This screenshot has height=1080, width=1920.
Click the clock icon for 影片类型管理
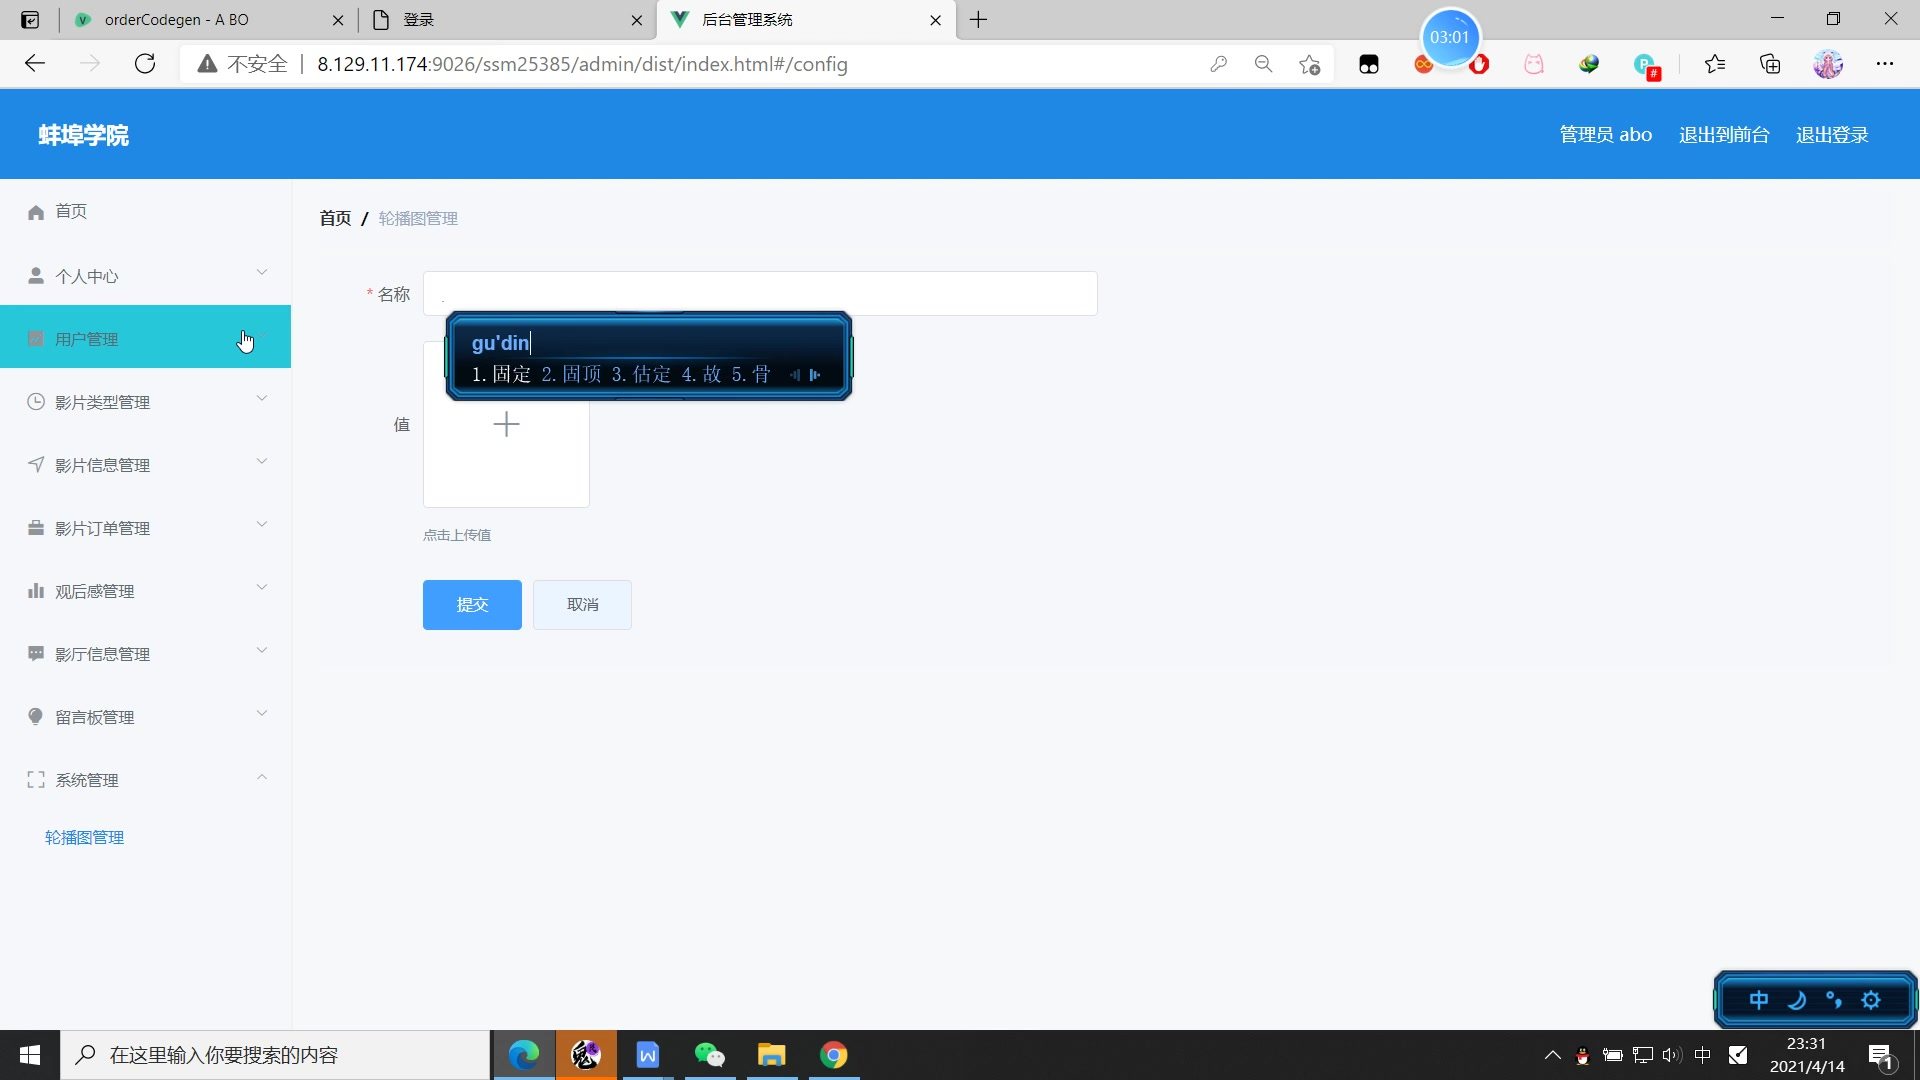tap(36, 402)
